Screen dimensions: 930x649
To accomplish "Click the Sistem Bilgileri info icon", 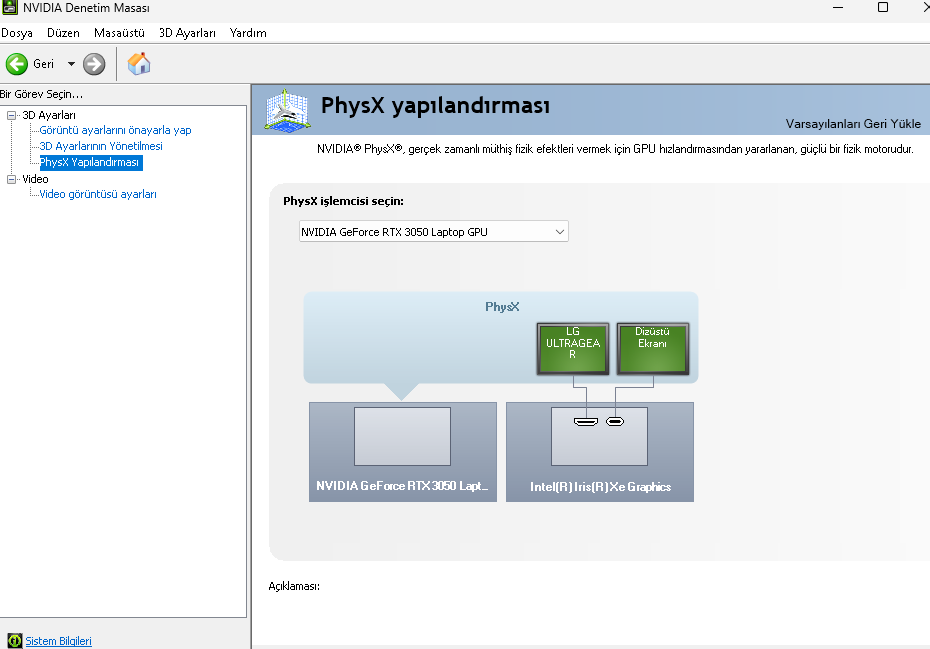I will tap(15, 641).
